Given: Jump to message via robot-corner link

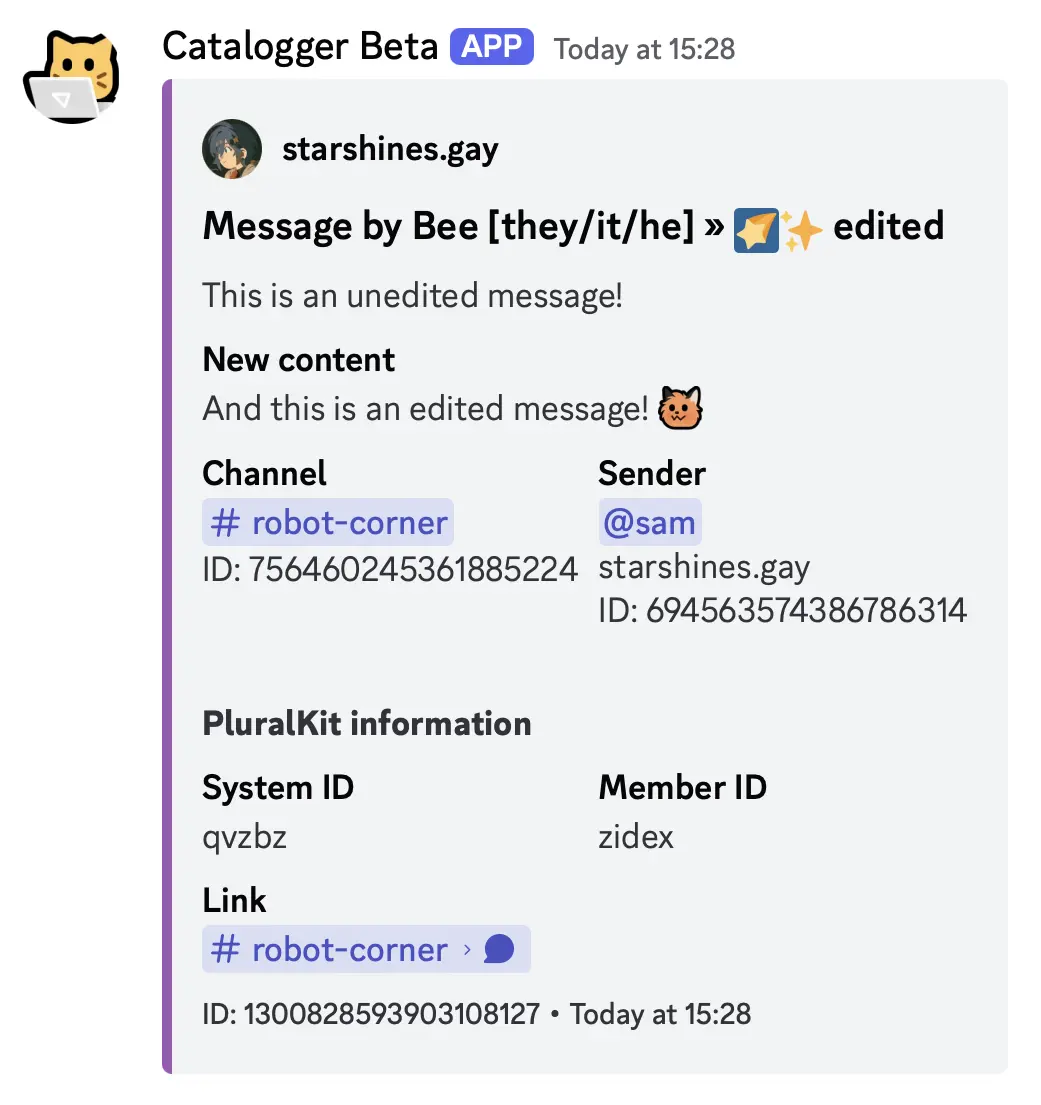Looking at the screenshot, I should (x=349, y=949).
